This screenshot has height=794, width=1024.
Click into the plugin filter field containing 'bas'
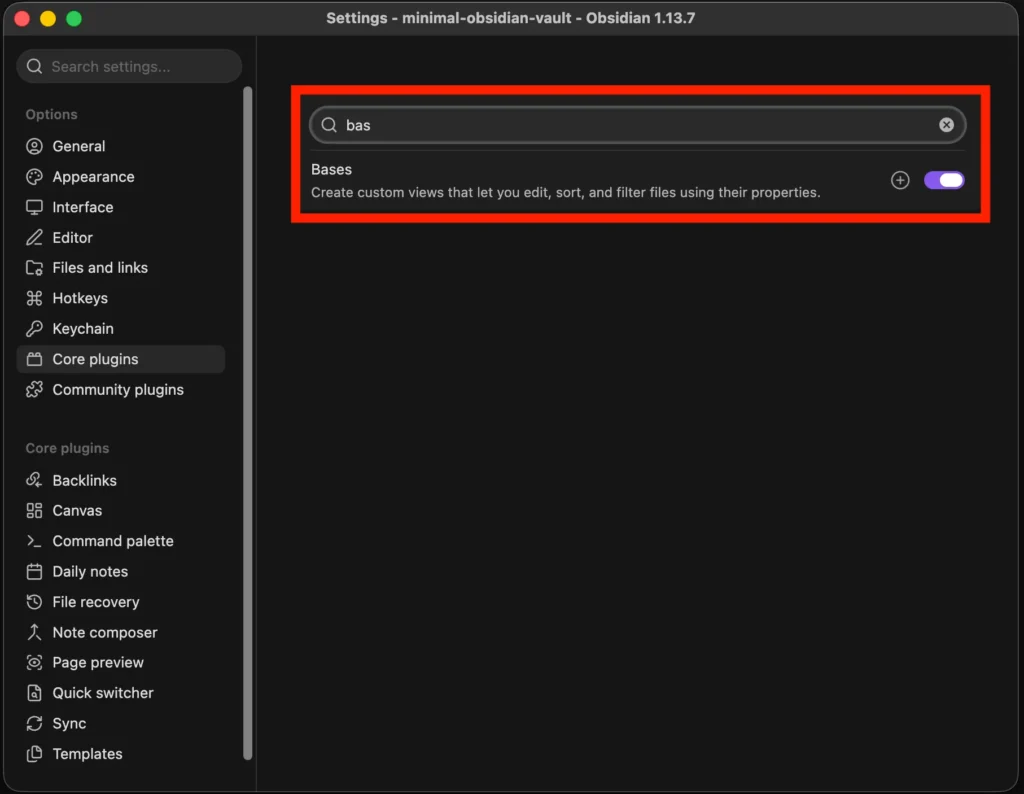[637, 125]
